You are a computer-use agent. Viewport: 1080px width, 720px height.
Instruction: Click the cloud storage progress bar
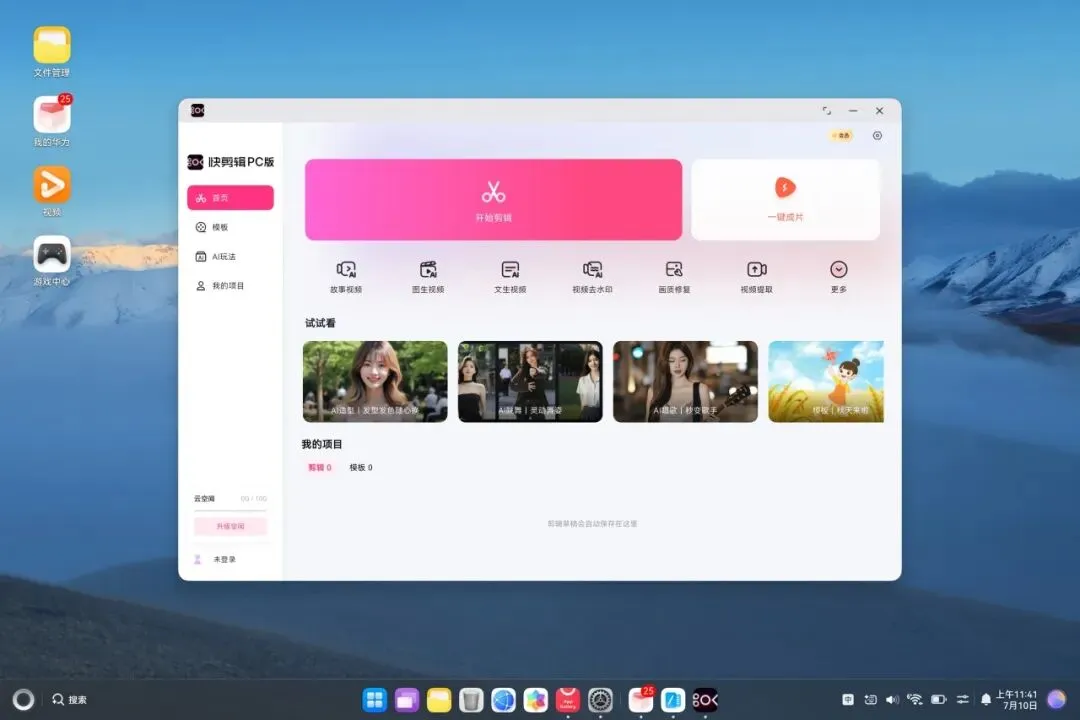[230, 511]
